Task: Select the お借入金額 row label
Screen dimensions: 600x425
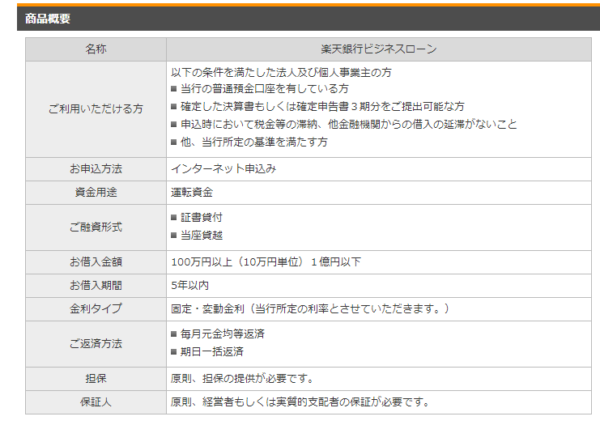Action: (96, 262)
